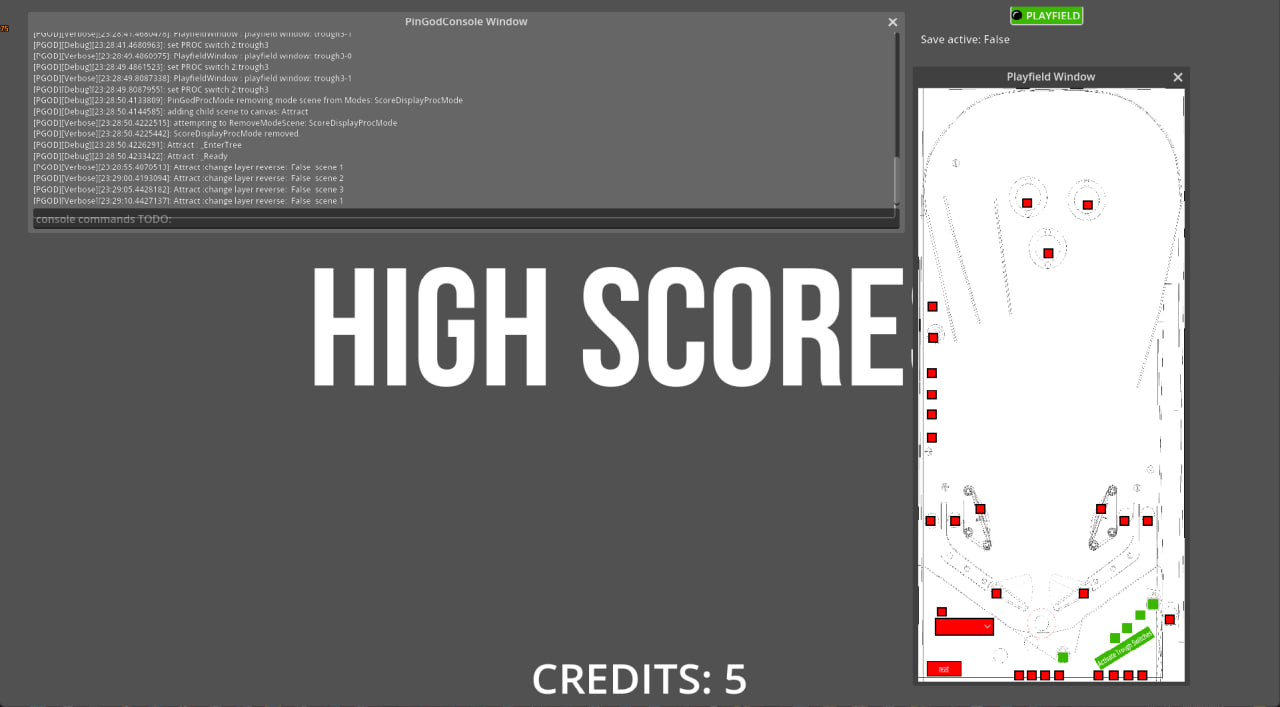Toggle the plunger lane red switch
This screenshot has width=1280, height=707.
(1169, 619)
